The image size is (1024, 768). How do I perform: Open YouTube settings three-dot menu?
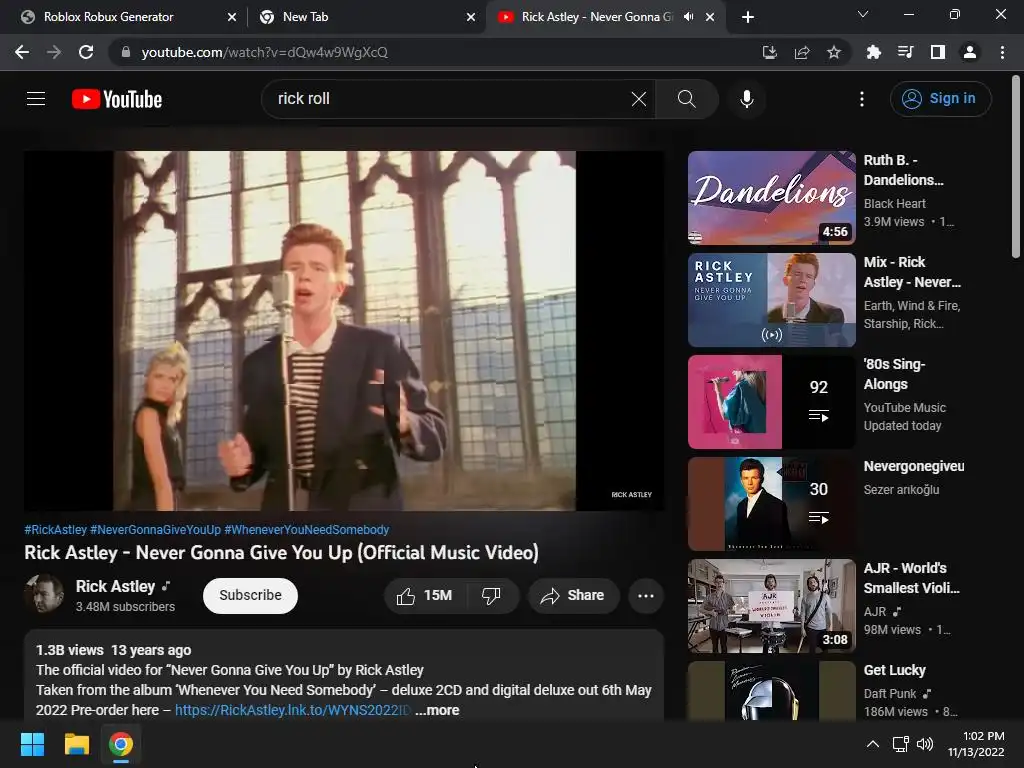pyautogui.click(x=862, y=99)
